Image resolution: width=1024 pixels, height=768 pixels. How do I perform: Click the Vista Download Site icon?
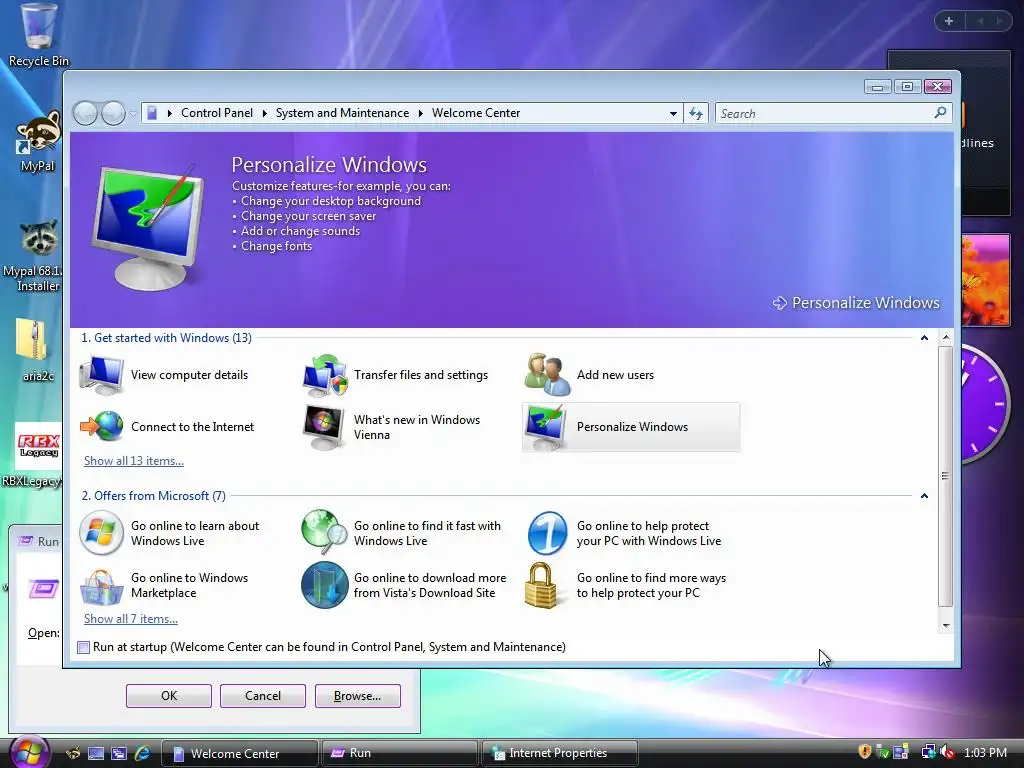325,585
